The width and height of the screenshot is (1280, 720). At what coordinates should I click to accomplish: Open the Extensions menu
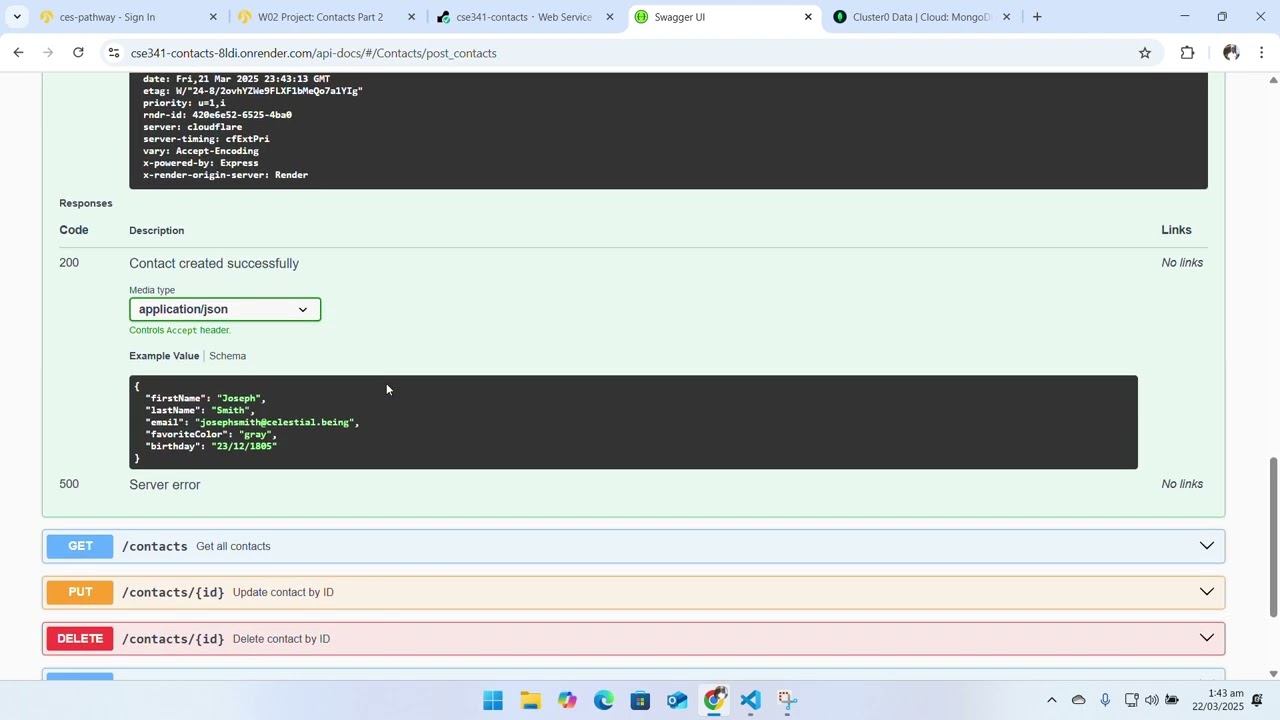[x=1188, y=53]
